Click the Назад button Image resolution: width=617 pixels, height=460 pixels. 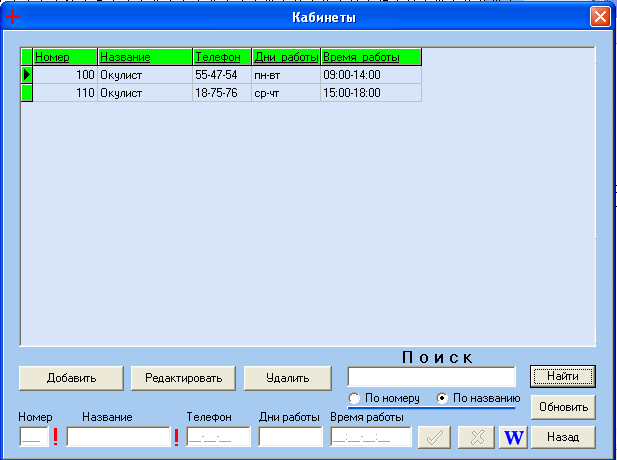tap(563, 437)
